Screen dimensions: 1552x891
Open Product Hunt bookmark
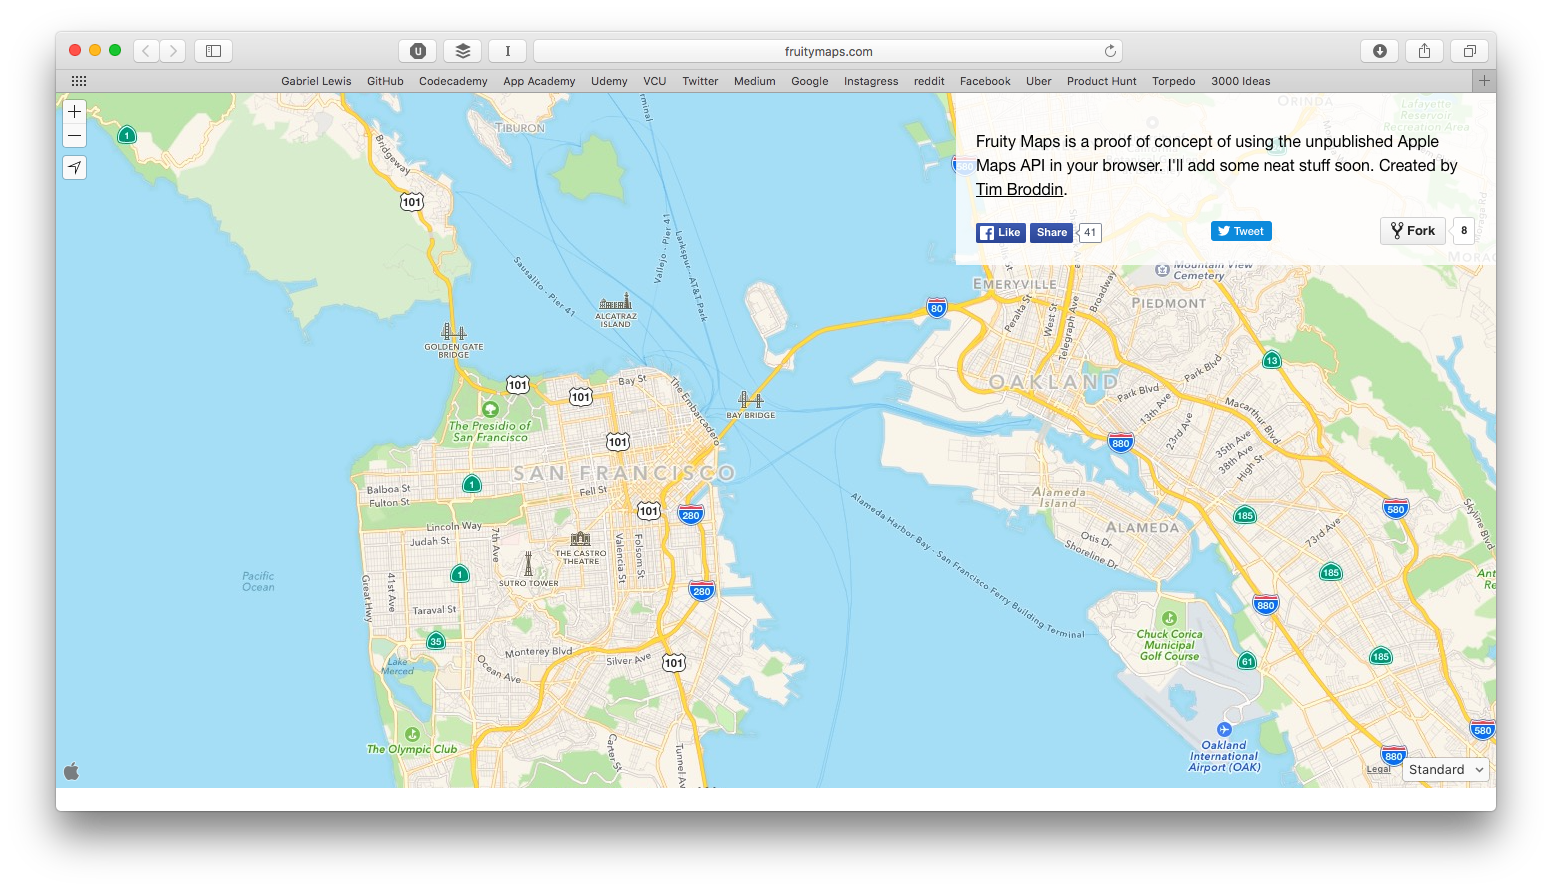[1101, 81]
